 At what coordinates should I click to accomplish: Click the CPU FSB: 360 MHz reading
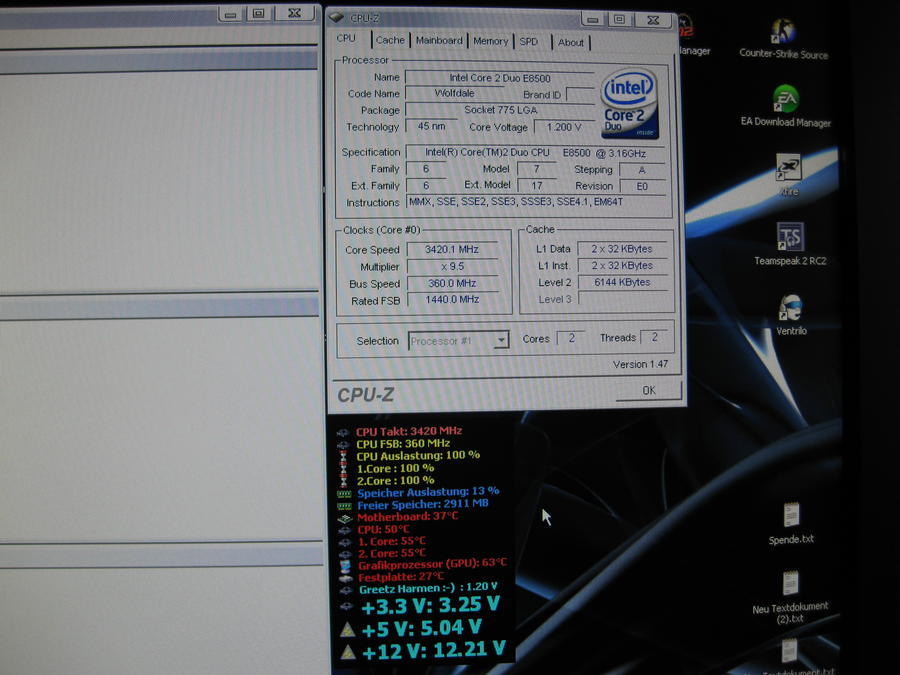click(403, 444)
